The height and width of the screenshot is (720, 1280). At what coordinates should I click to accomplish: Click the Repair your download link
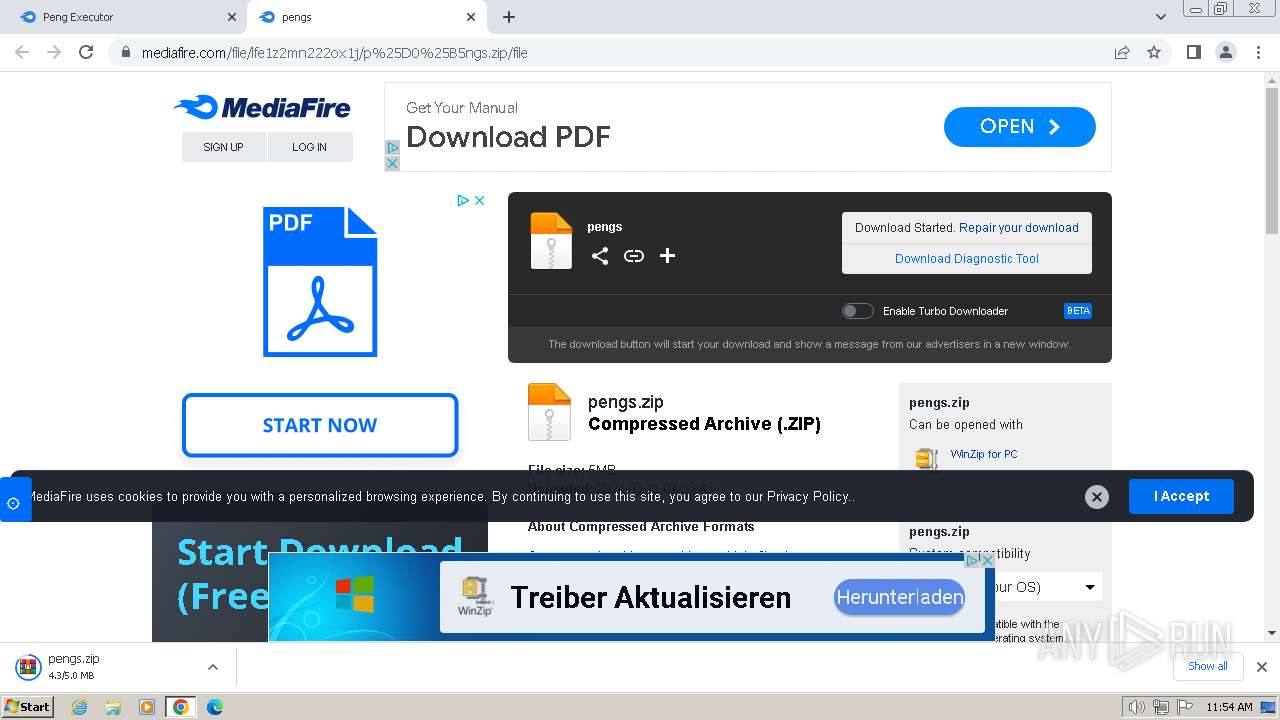pyautogui.click(x=1019, y=228)
